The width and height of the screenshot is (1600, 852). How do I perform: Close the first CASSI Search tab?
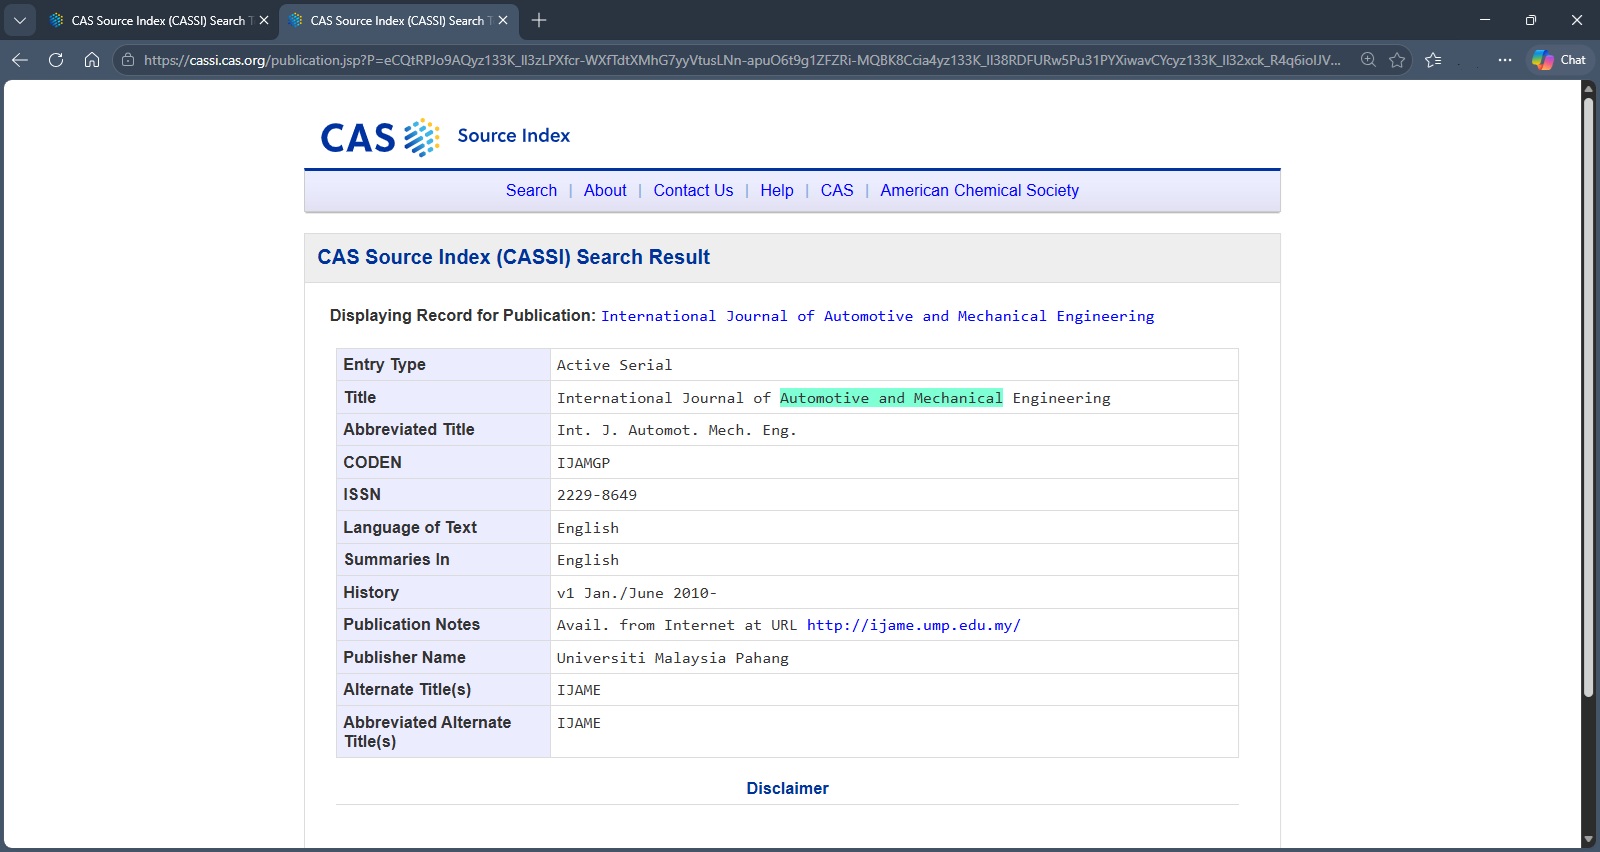pyautogui.click(x=264, y=20)
